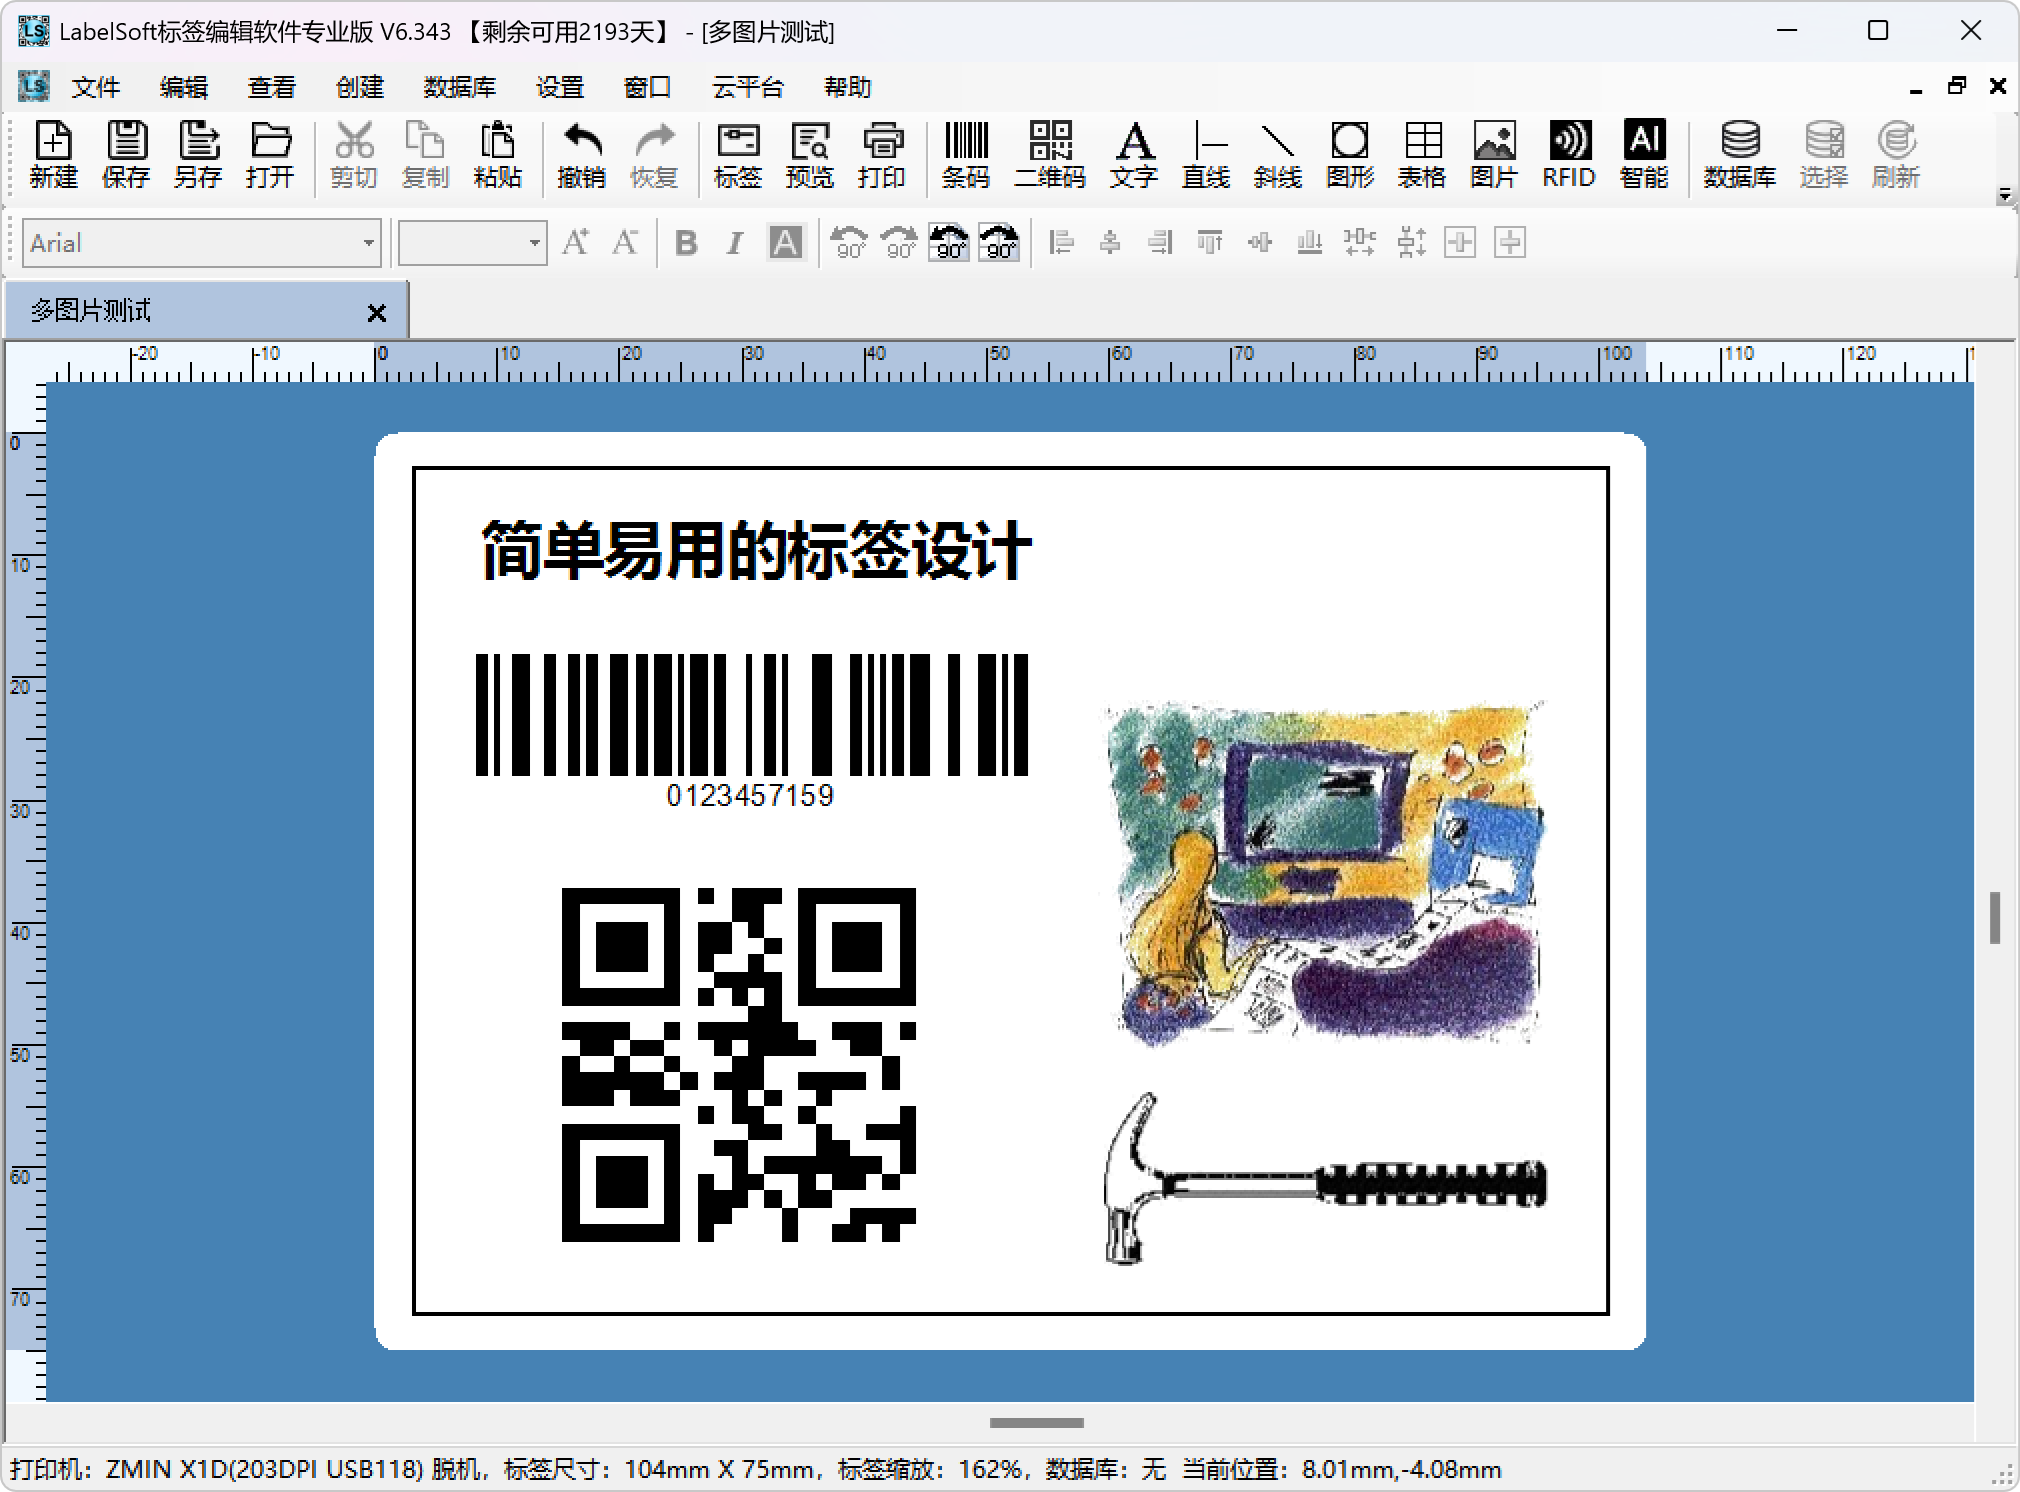This screenshot has width=2020, height=1492.
Task: Close the 多图片测试 tab
Action: pyautogui.click(x=377, y=313)
